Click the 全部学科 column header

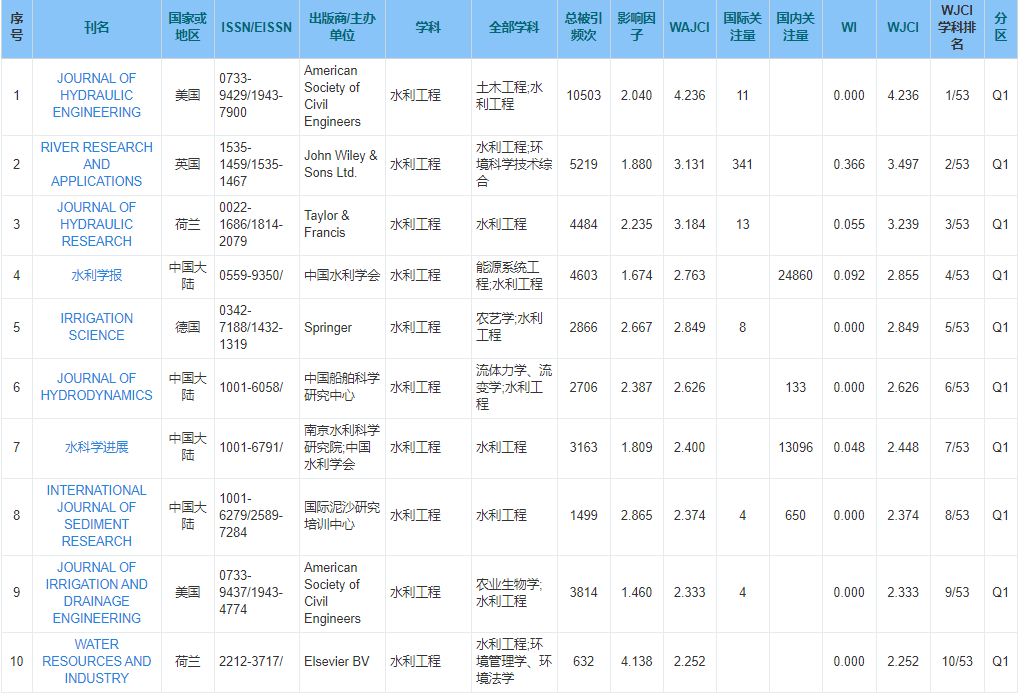[x=514, y=27]
